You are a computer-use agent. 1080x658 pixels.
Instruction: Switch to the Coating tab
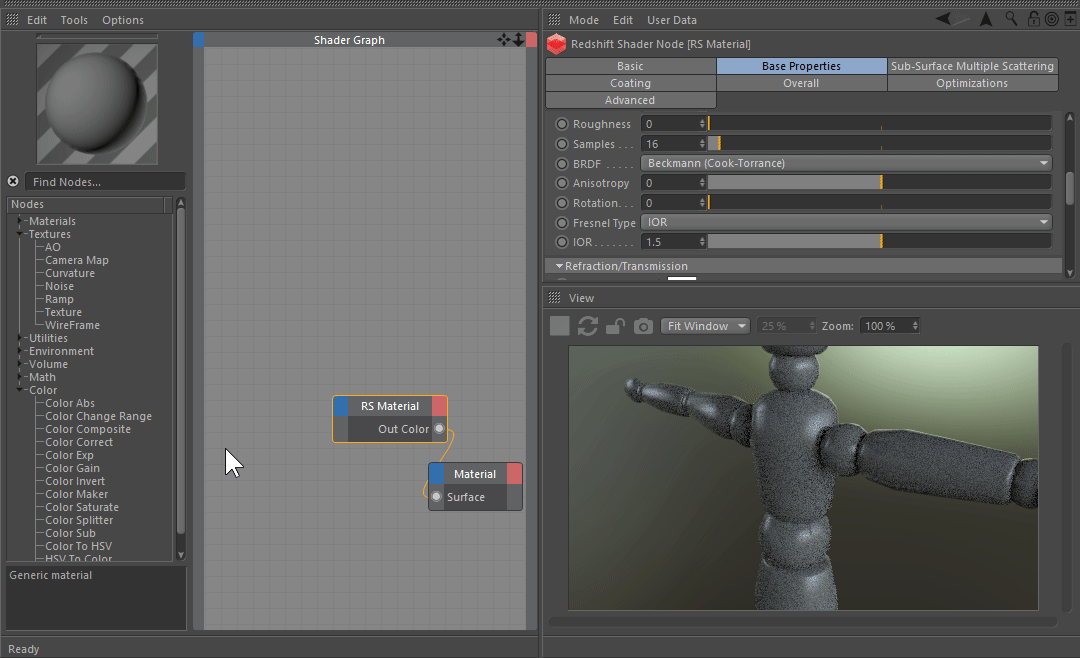630,83
